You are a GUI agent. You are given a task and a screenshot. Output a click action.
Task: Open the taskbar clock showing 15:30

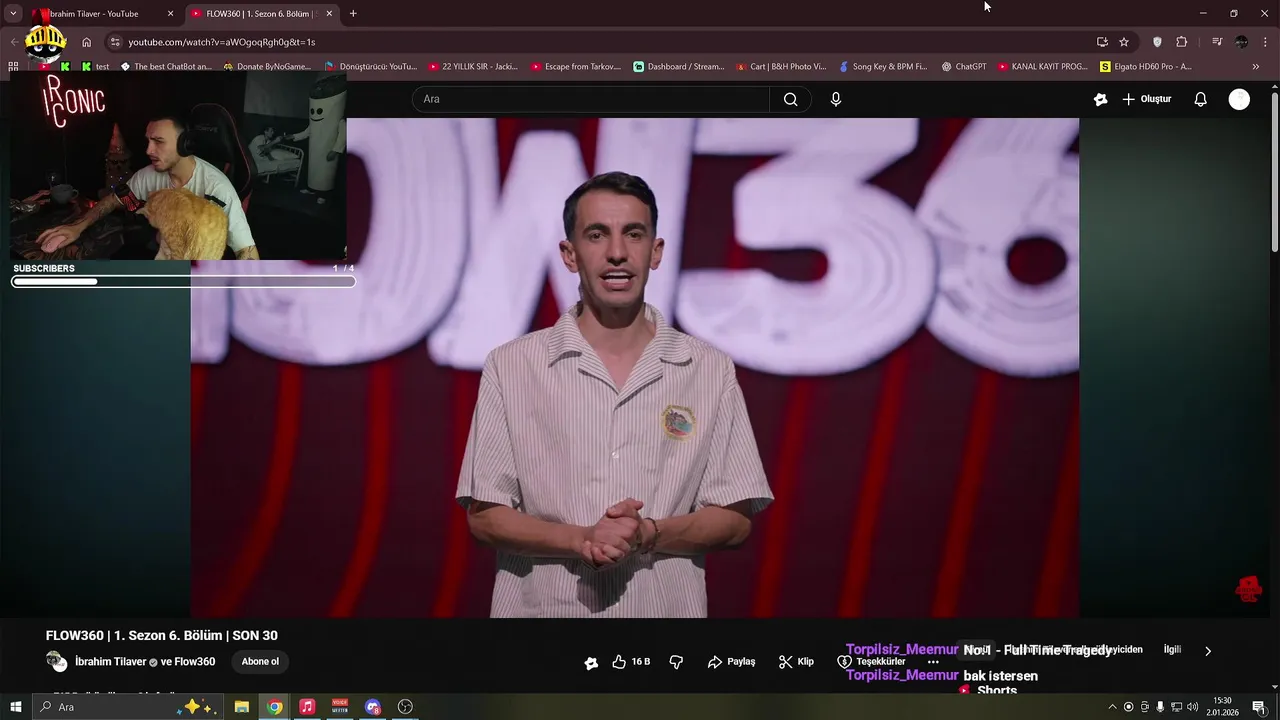1222,707
